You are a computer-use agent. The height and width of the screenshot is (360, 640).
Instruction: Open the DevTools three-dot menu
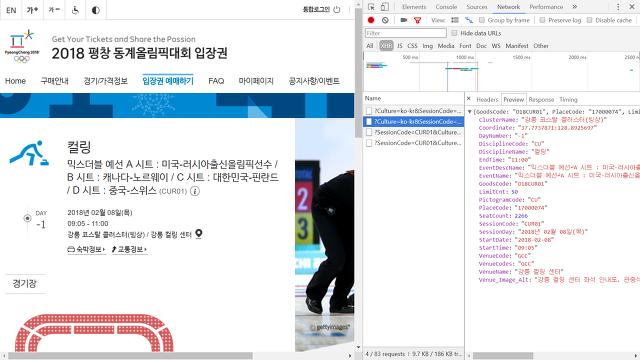click(x=618, y=7)
